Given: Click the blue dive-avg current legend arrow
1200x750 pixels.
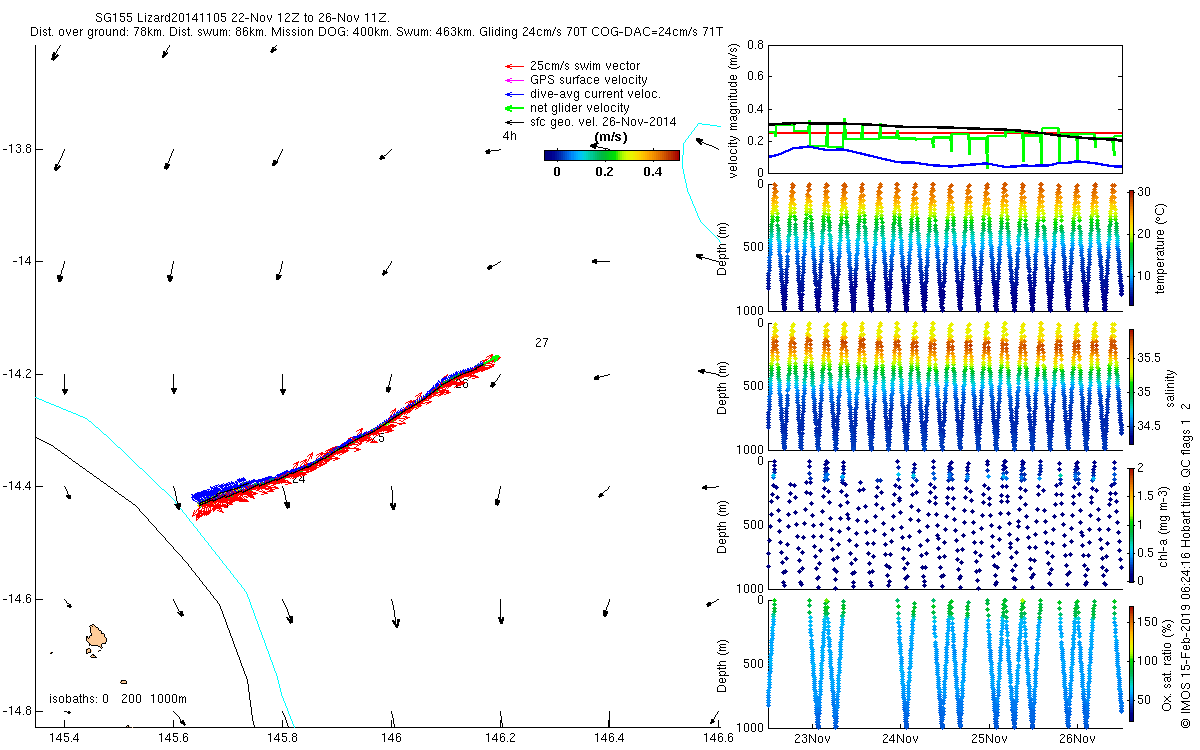Looking at the screenshot, I should (514, 94).
